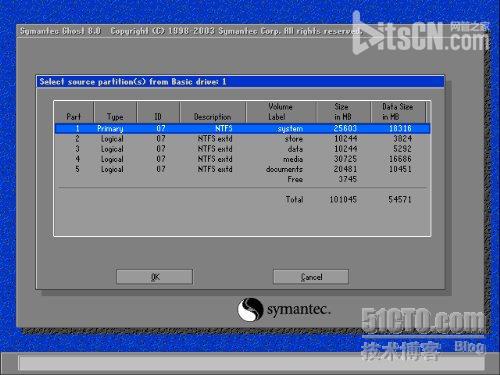The height and width of the screenshot is (375, 500).
Task: Click the data size value 5292
Action: pos(403,149)
